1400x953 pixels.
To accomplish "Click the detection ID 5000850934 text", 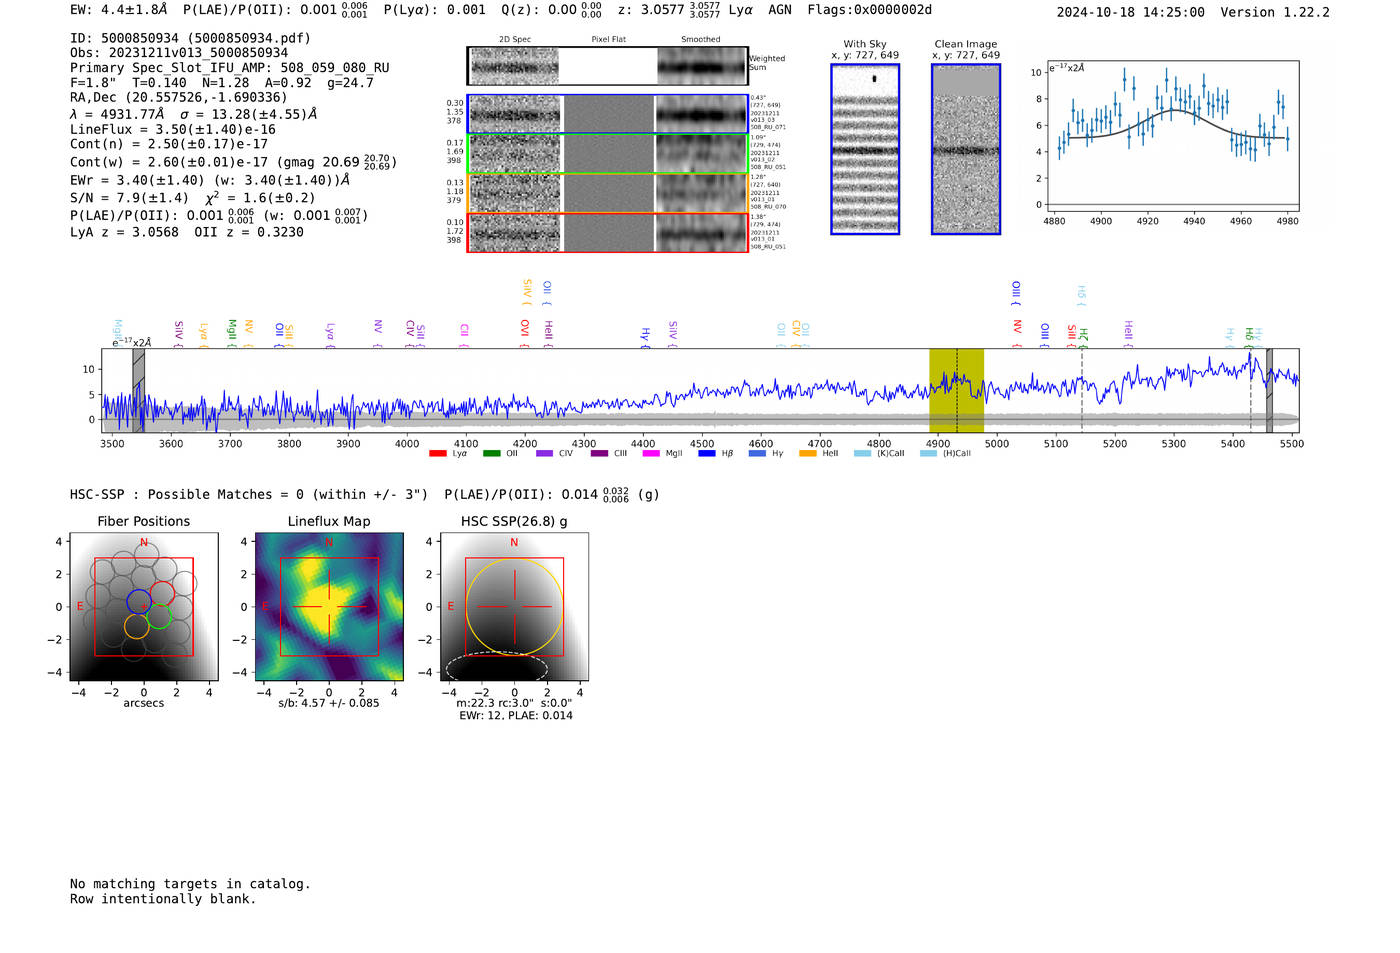I will coord(190,38).
